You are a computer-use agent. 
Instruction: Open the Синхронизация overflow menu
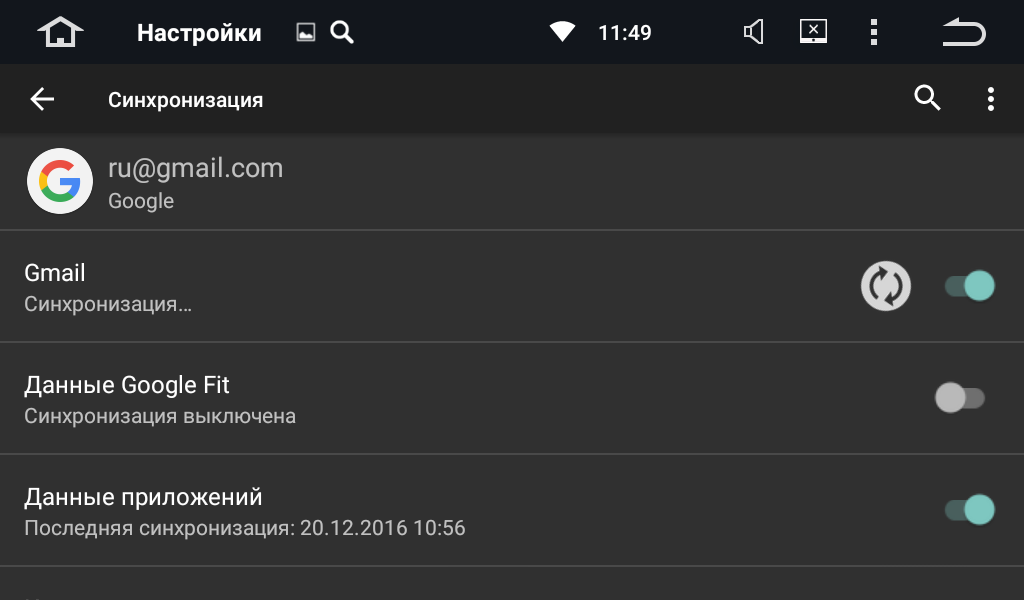coord(990,99)
